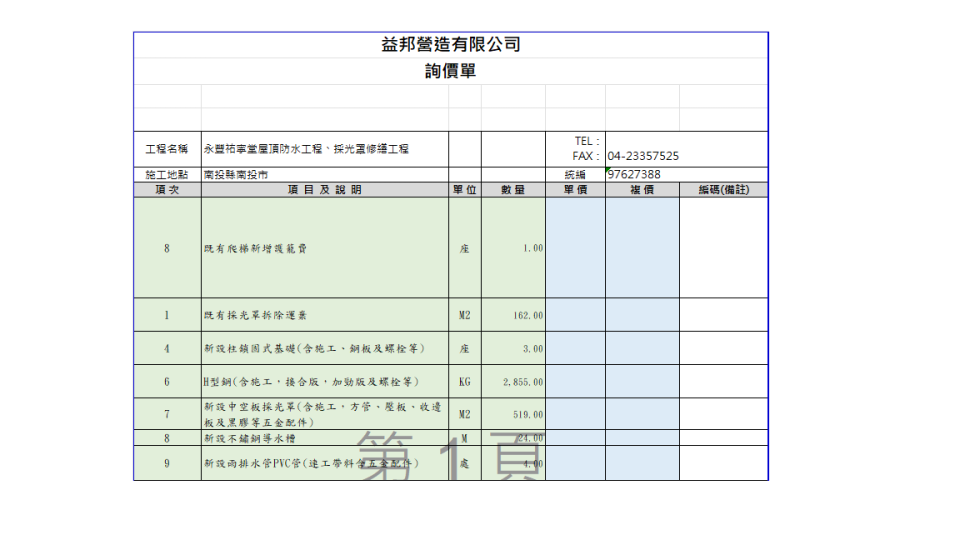The image size is (960, 540).
Task: Click the 數量 column header
Action: [513, 190]
